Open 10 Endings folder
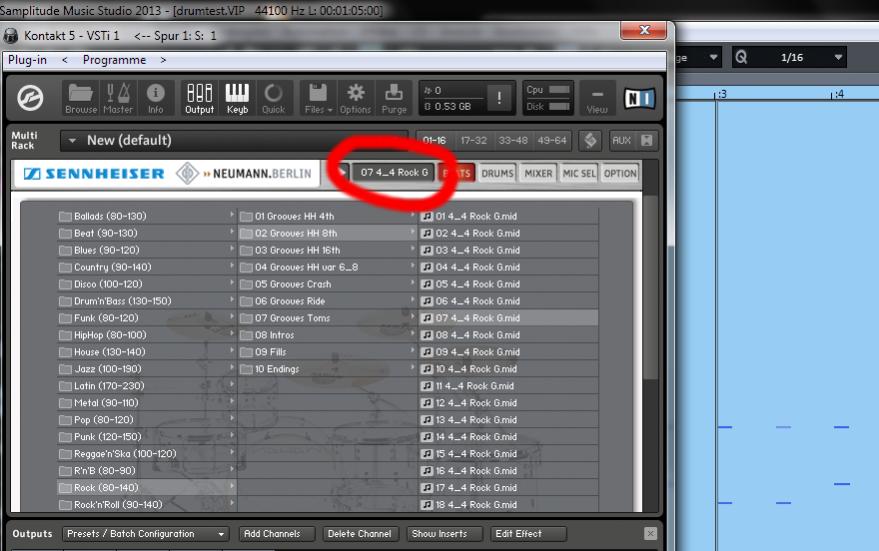 pos(328,369)
